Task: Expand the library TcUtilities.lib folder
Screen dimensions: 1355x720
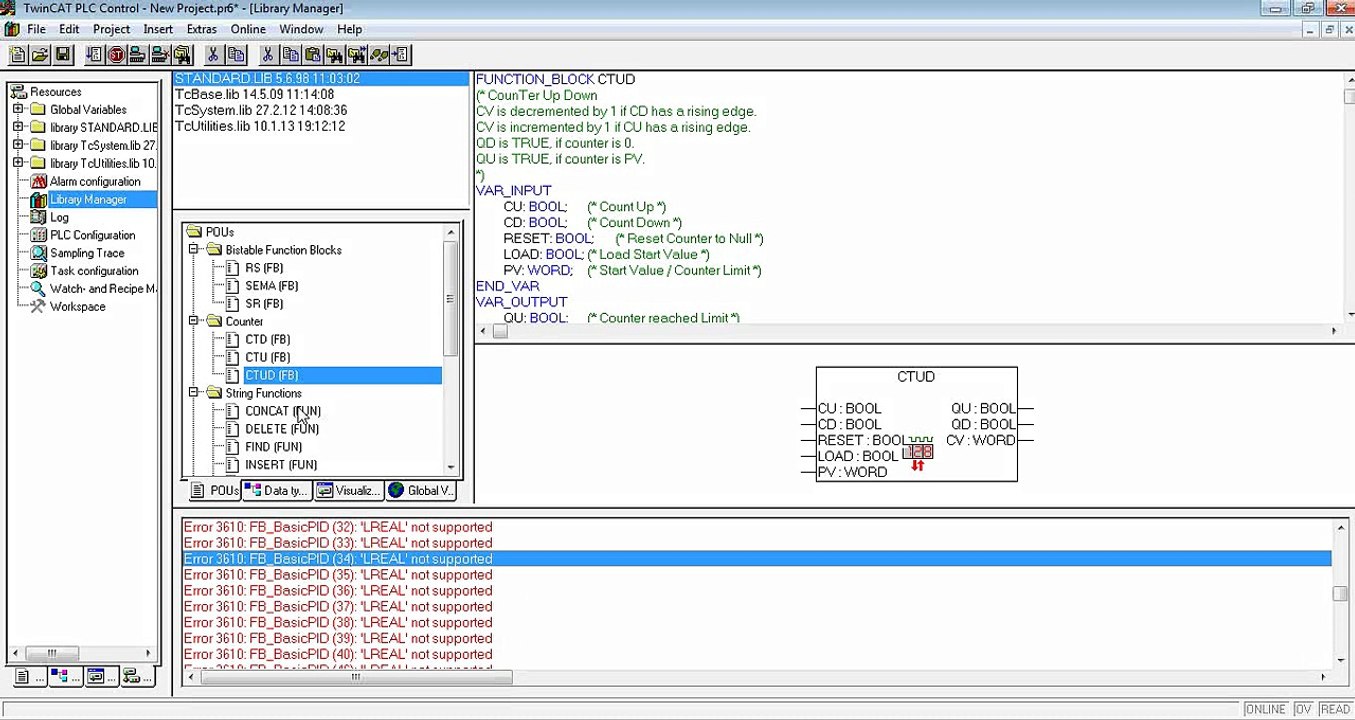Action: (18, 163)
